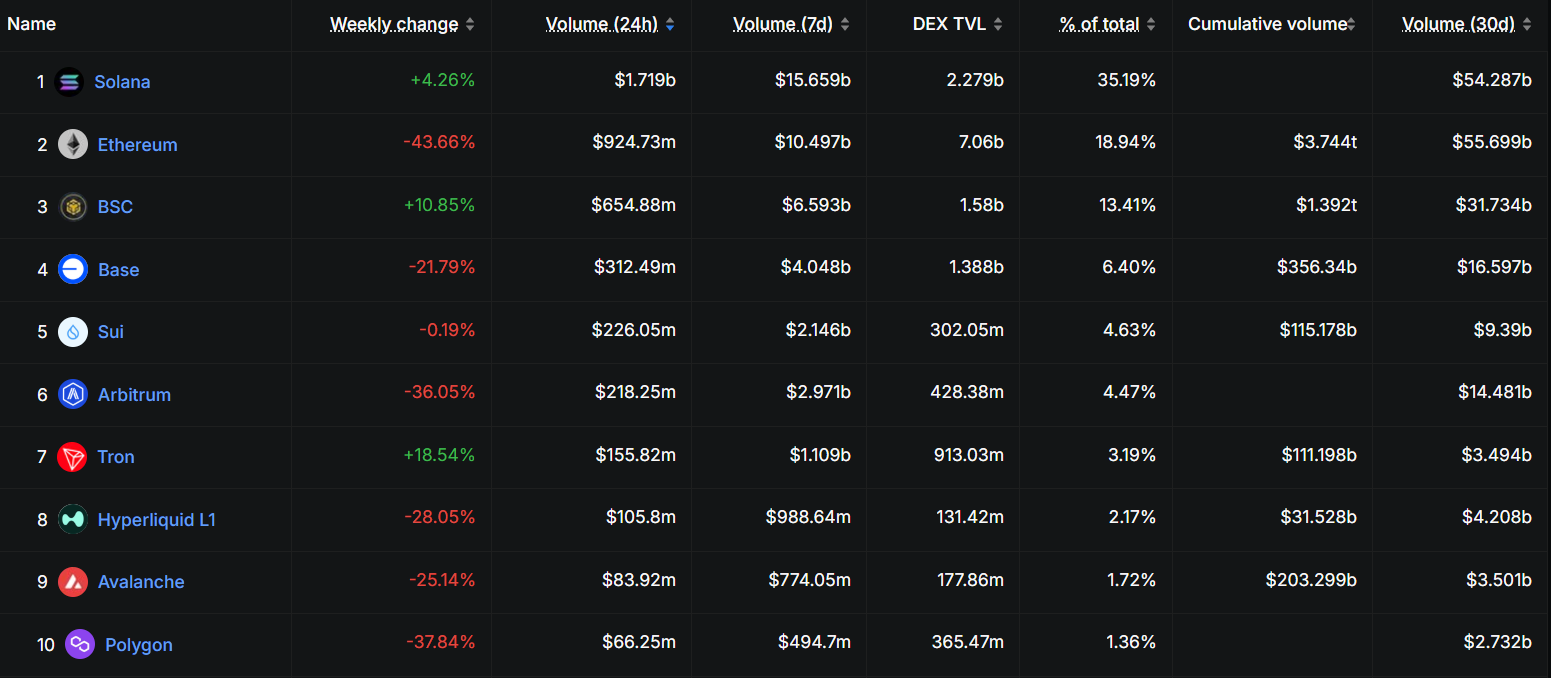This screenshot has width=1551, height=678.
Task: Select Tron's weekly change value +18.54%
Action: 439,455
